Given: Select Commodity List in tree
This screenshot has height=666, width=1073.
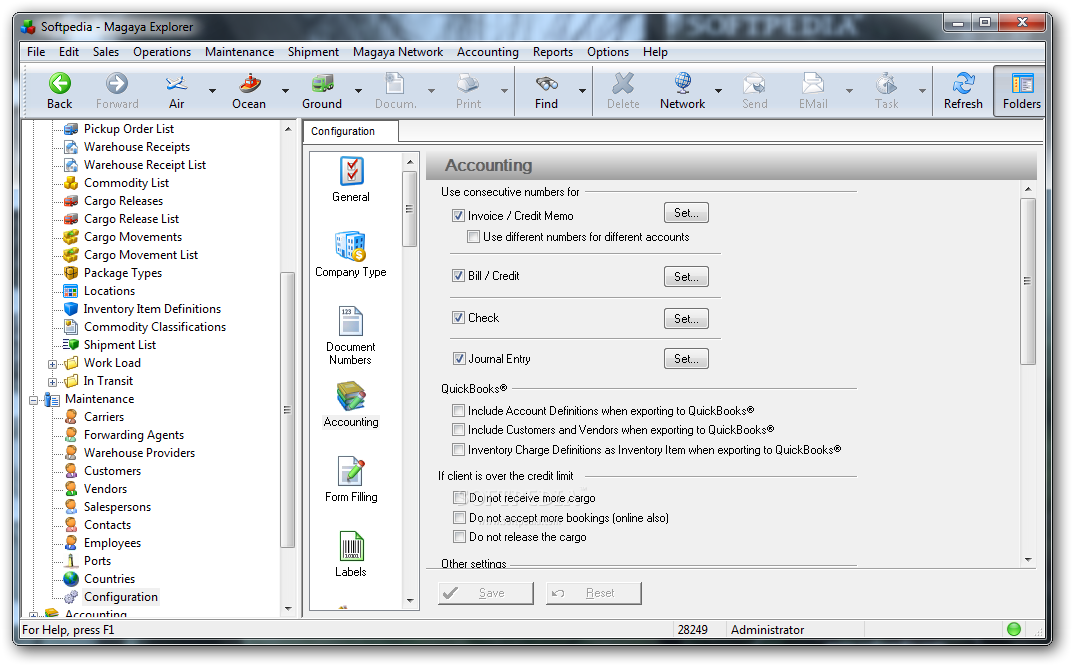Looking at the screenshot, I should point(126,183).
